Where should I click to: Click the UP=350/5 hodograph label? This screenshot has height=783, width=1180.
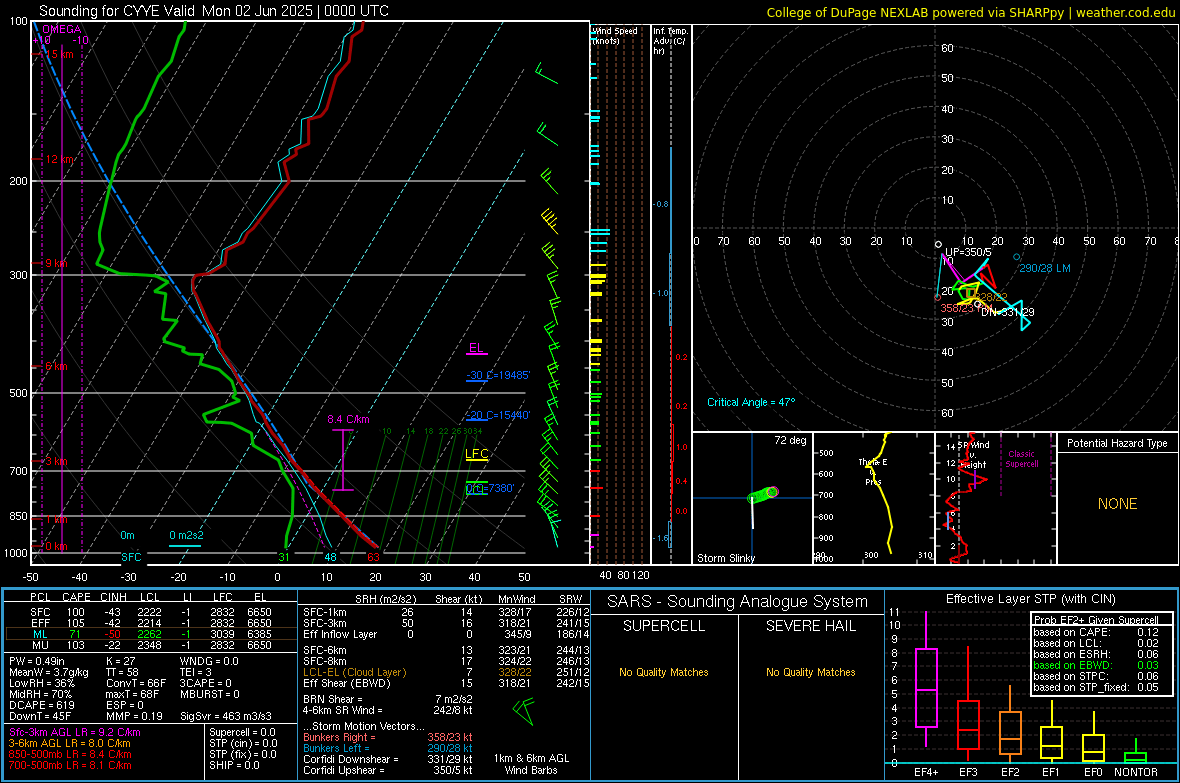pos(968,252)
